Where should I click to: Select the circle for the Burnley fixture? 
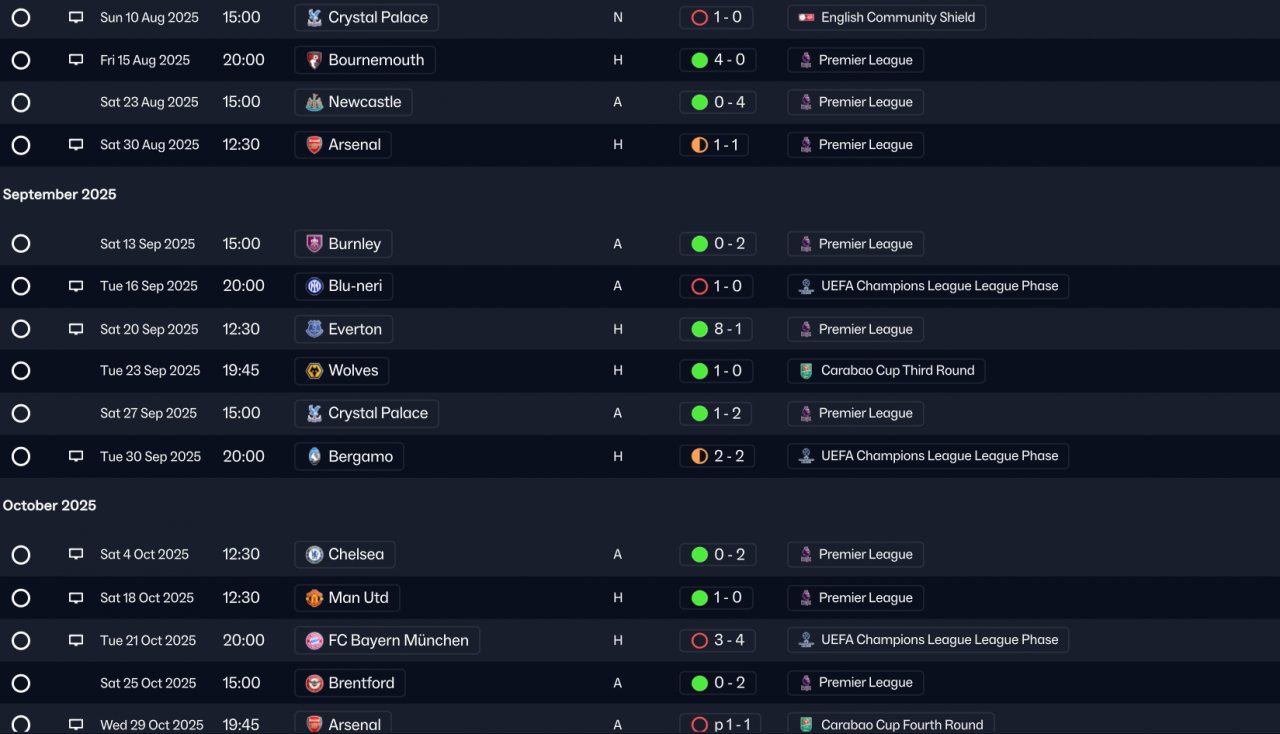tap(21, 244)
